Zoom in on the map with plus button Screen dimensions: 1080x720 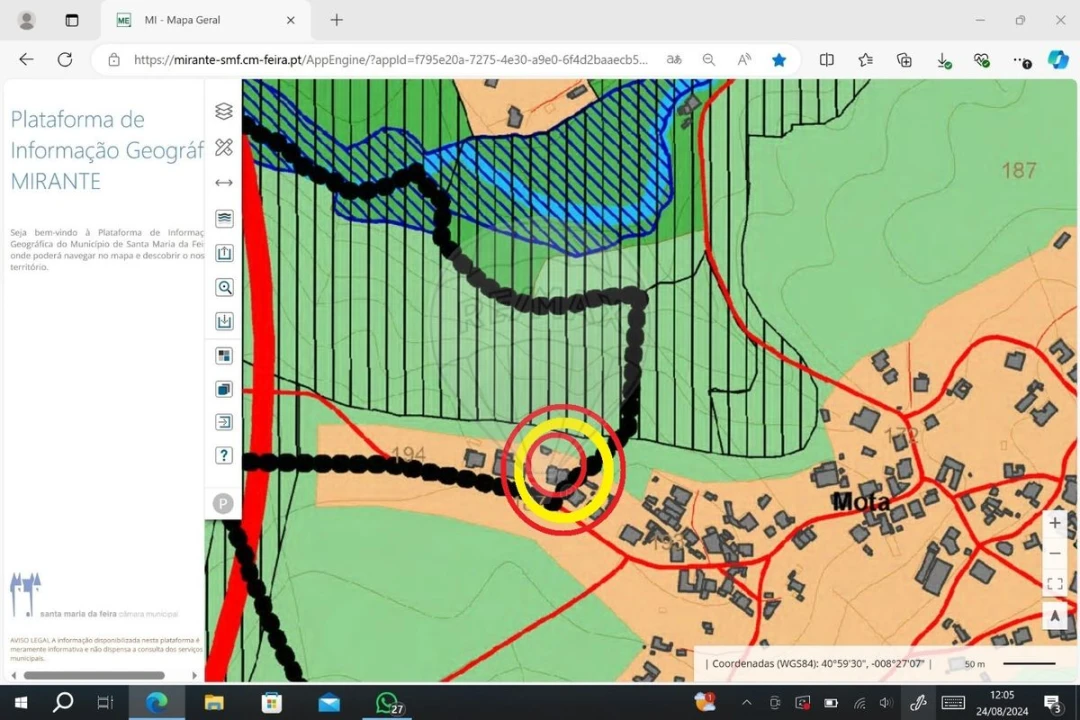[1055, 523]
